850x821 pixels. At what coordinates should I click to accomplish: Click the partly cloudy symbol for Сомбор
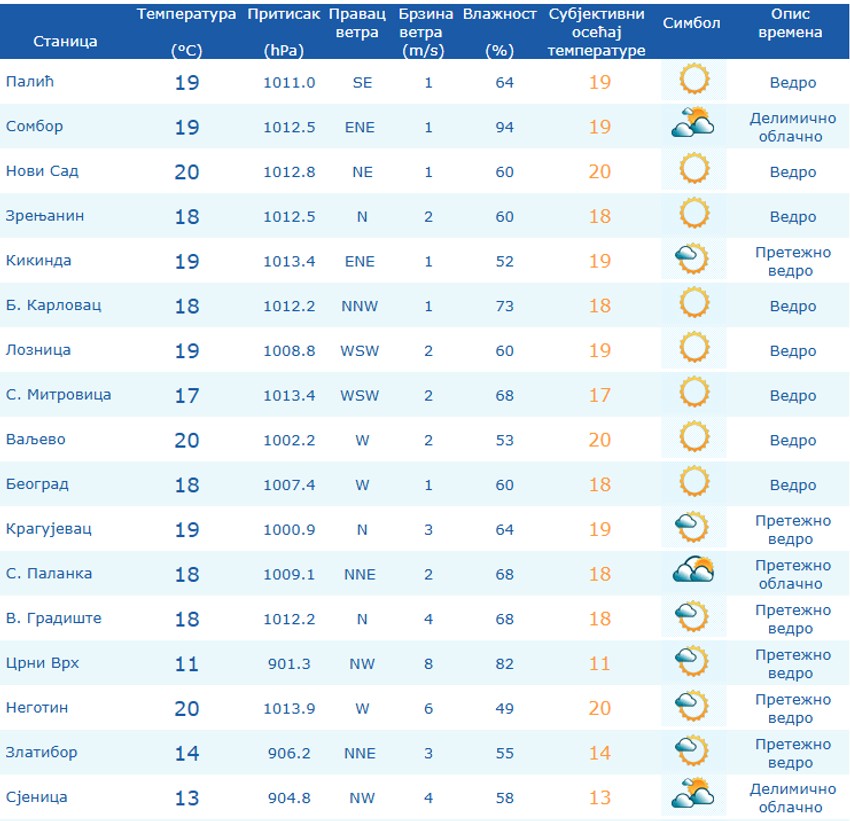[693, 122]
